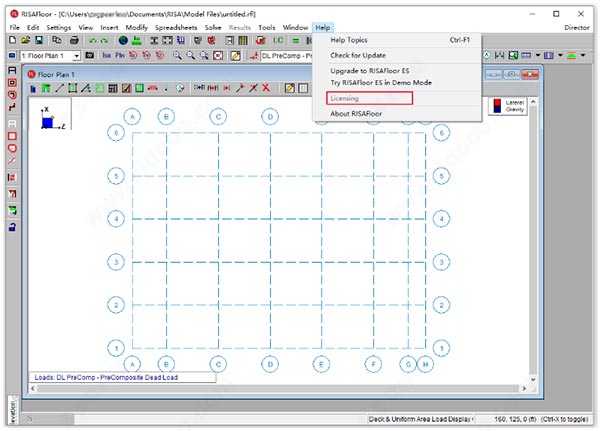This screenshot has width=600, height=431.
Task: Click the LC load combinations icon
Action: click(278, 40)
